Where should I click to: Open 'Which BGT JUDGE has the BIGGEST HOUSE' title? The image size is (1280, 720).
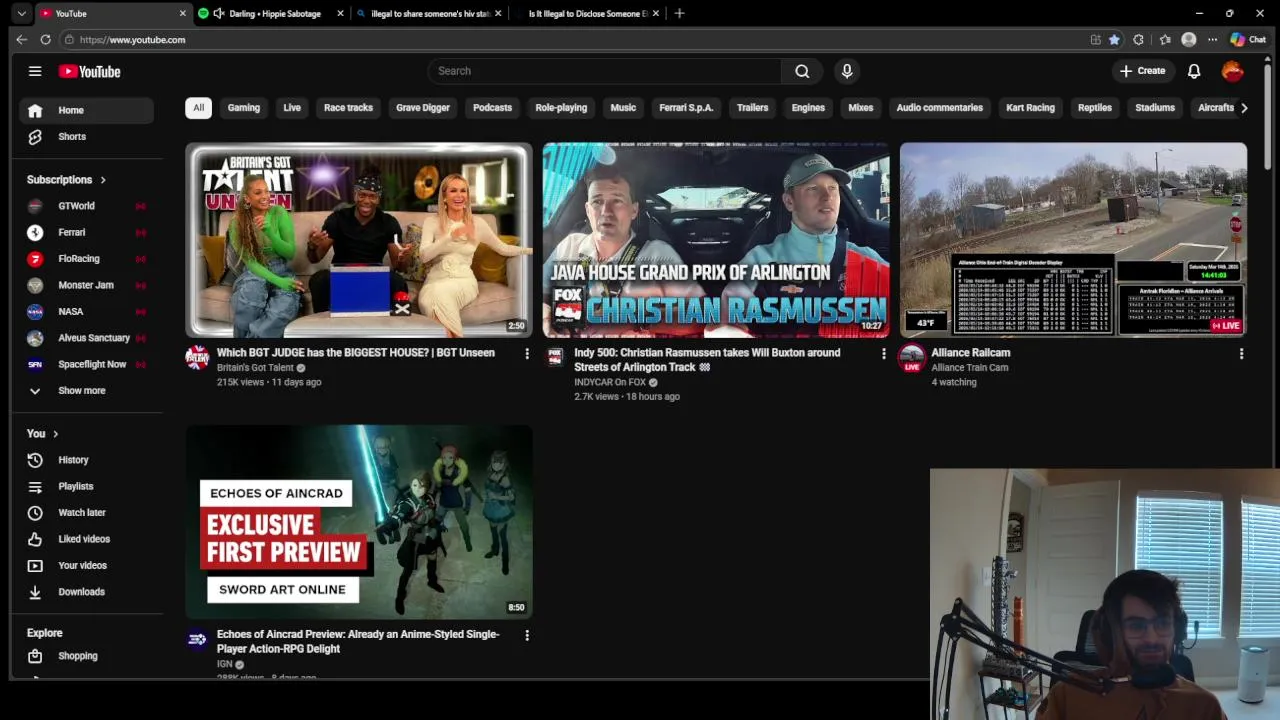tap(355, 353)
